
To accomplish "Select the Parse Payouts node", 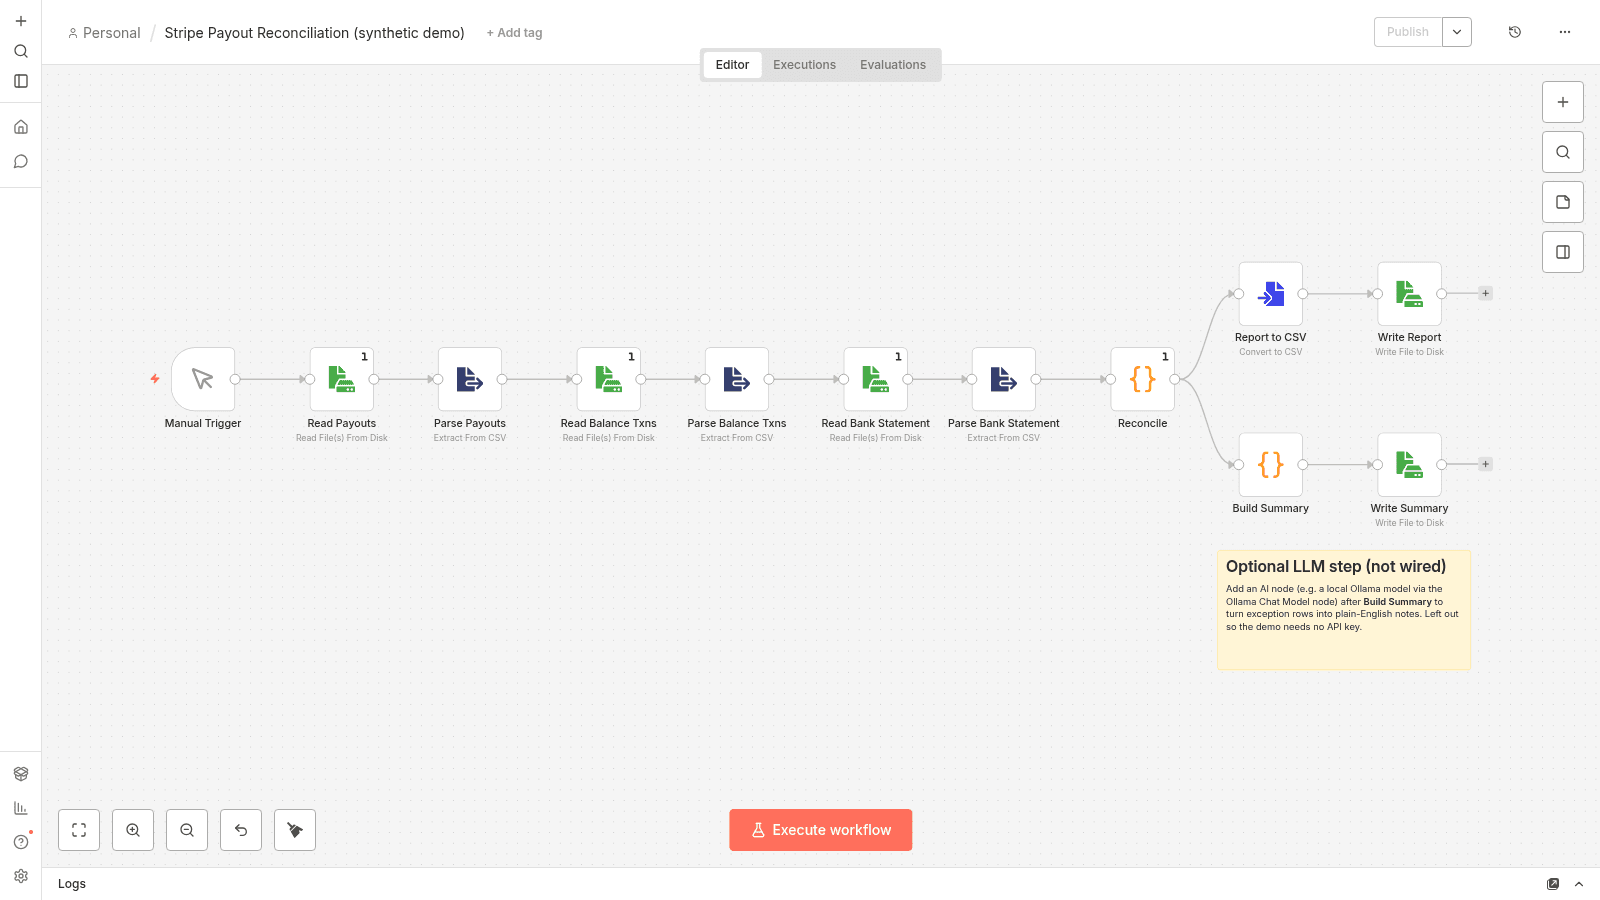I will pos(470,379).
